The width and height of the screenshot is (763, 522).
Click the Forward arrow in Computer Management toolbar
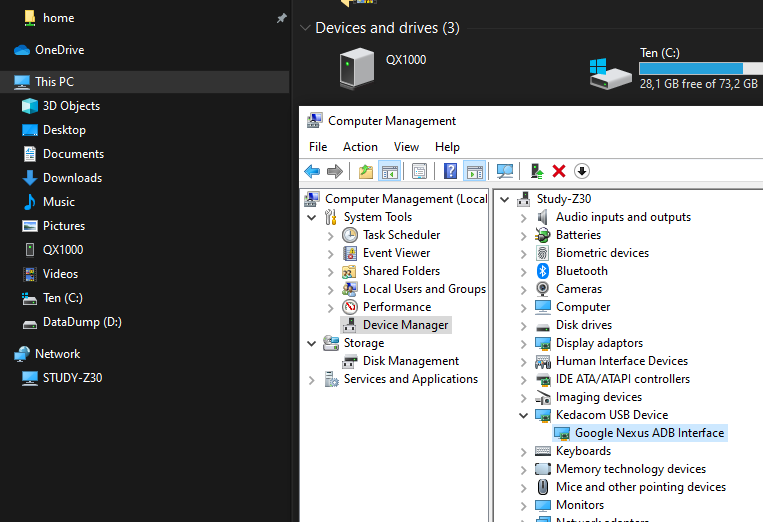point(335,171)
